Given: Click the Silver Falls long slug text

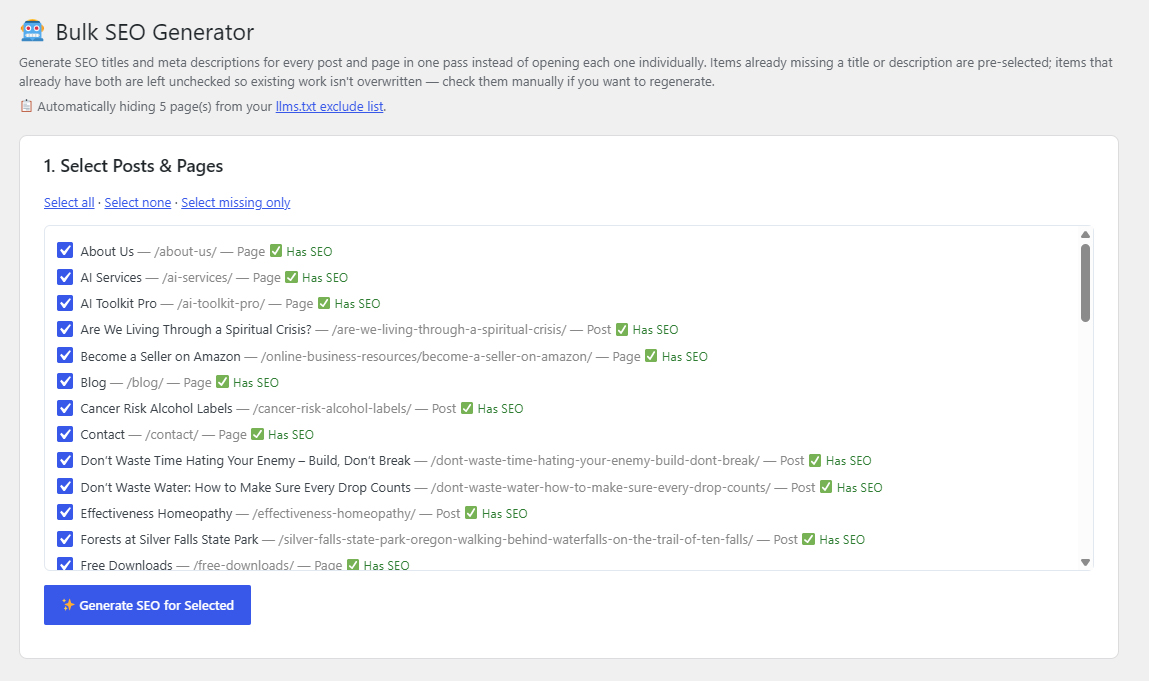Looking at the screenshot, I should 515,540.
